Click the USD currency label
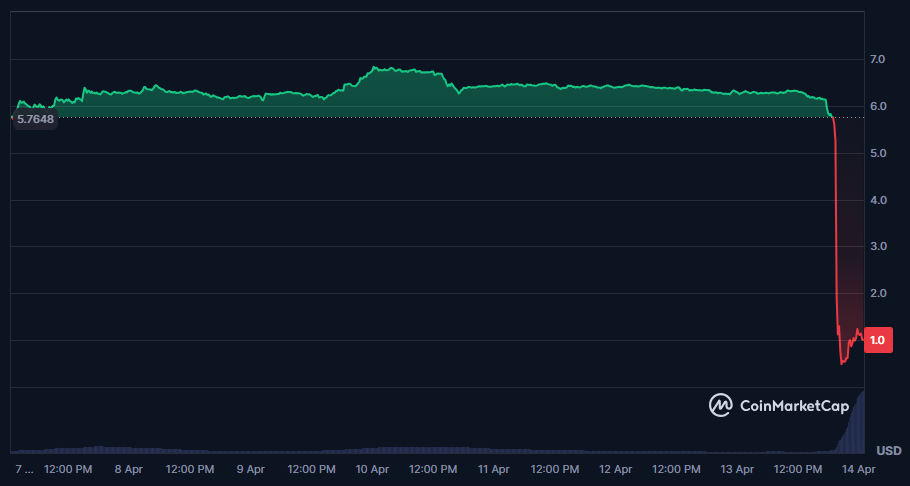 [888, 451]
